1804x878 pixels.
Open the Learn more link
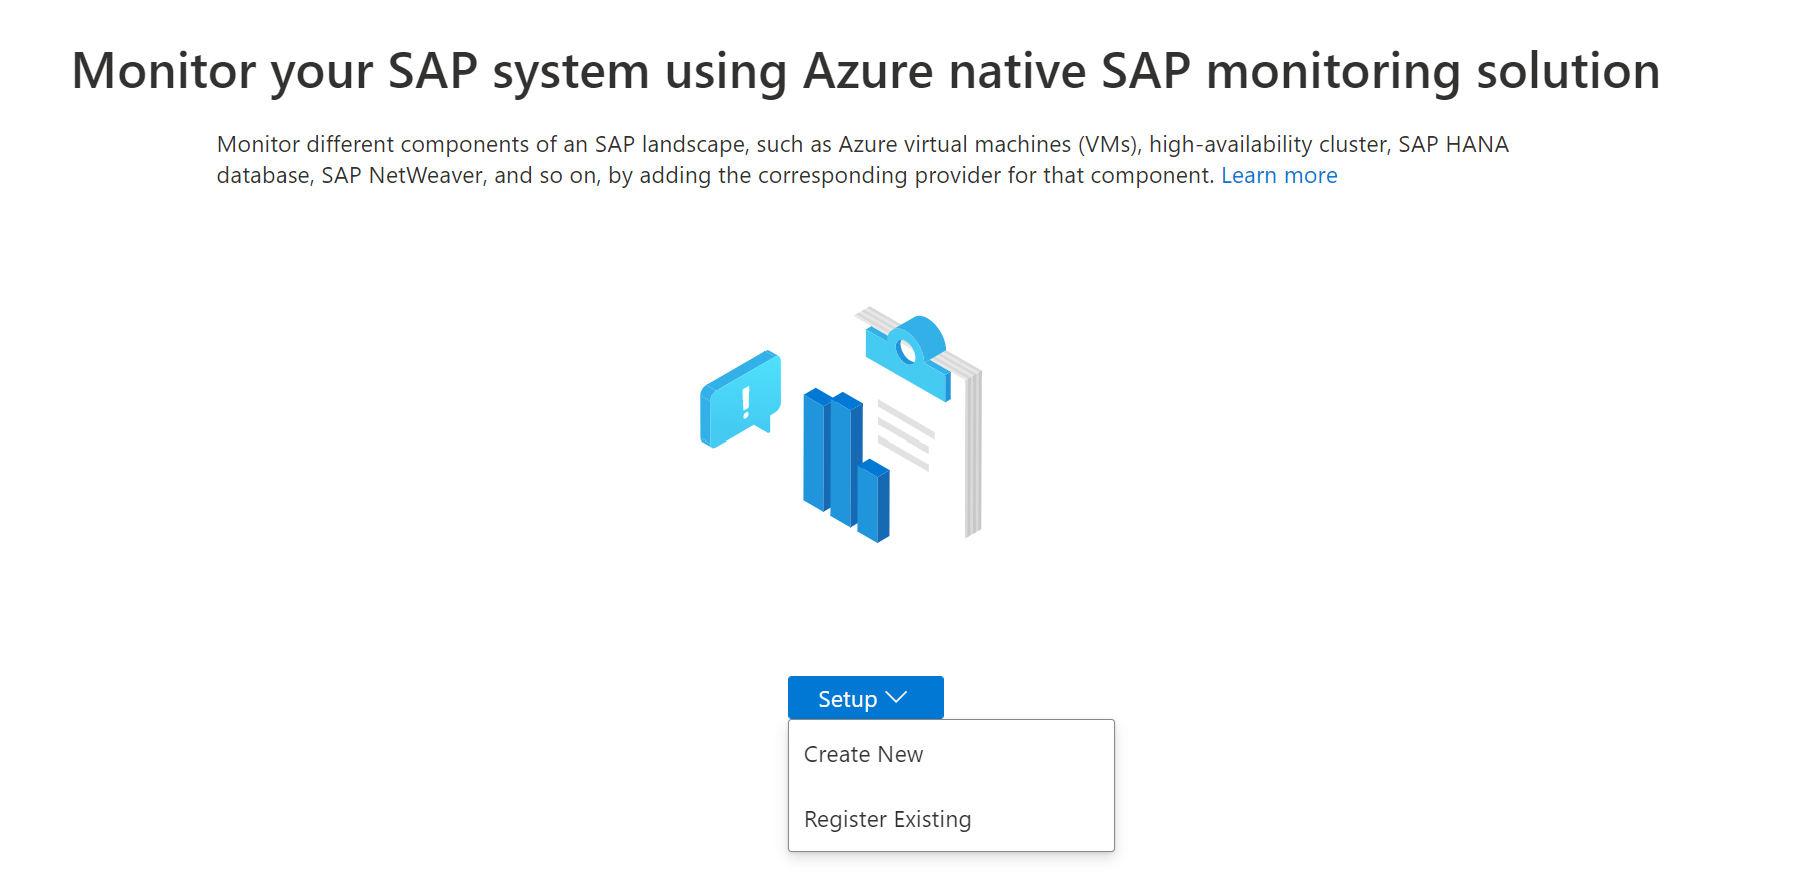coord(1279,176)
